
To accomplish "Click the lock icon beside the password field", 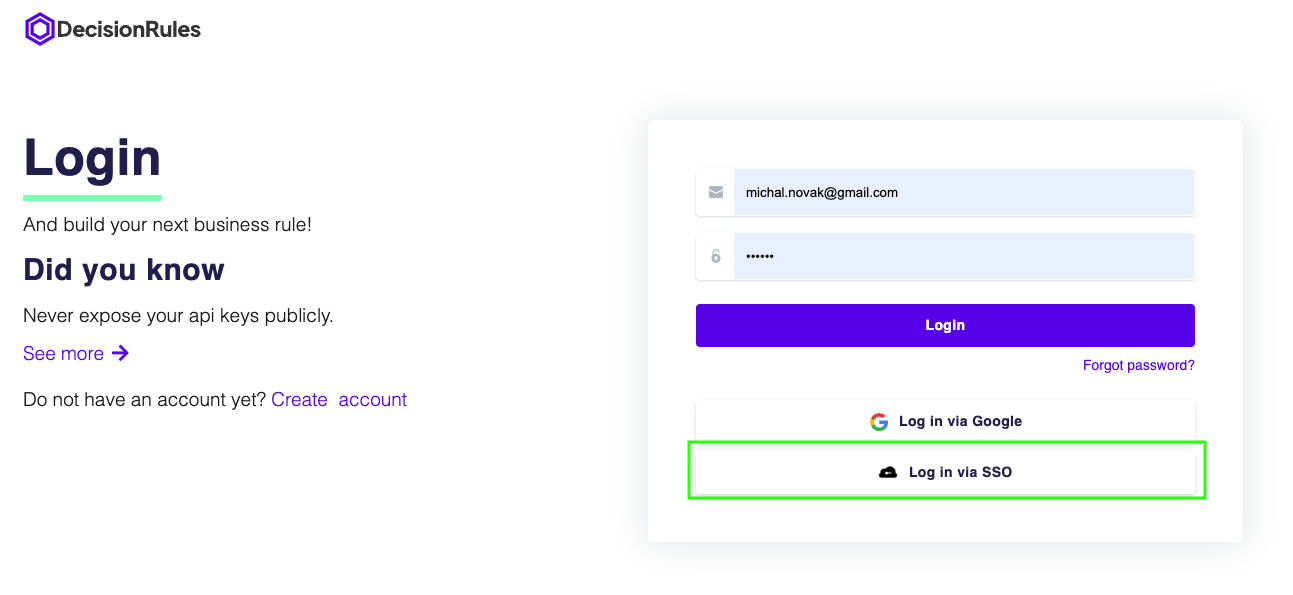I will [x=715, y=256].
